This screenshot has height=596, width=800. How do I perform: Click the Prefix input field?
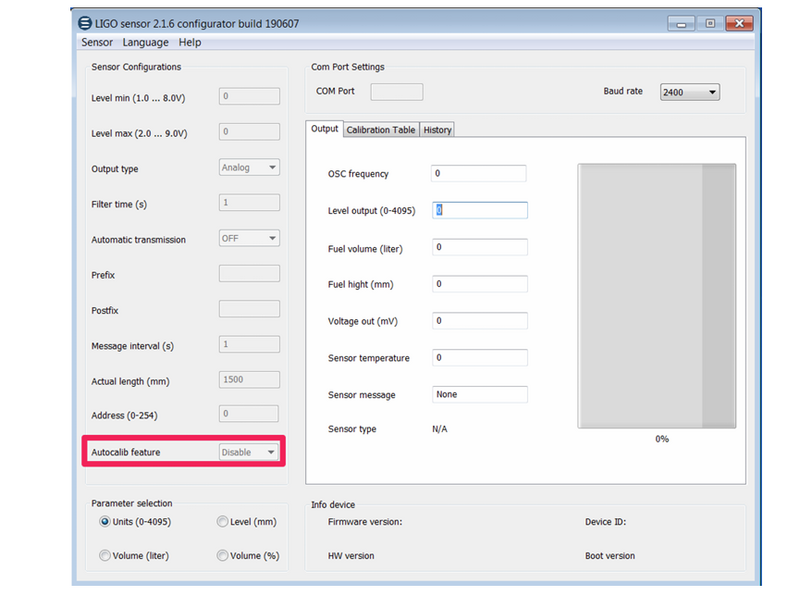tap(249, 274)
